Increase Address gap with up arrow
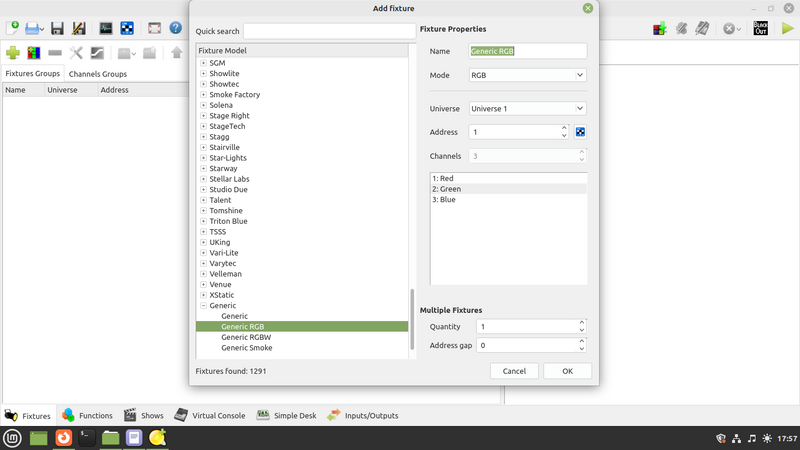The height and width of the screenshot is (450, 800). (582, 341)
